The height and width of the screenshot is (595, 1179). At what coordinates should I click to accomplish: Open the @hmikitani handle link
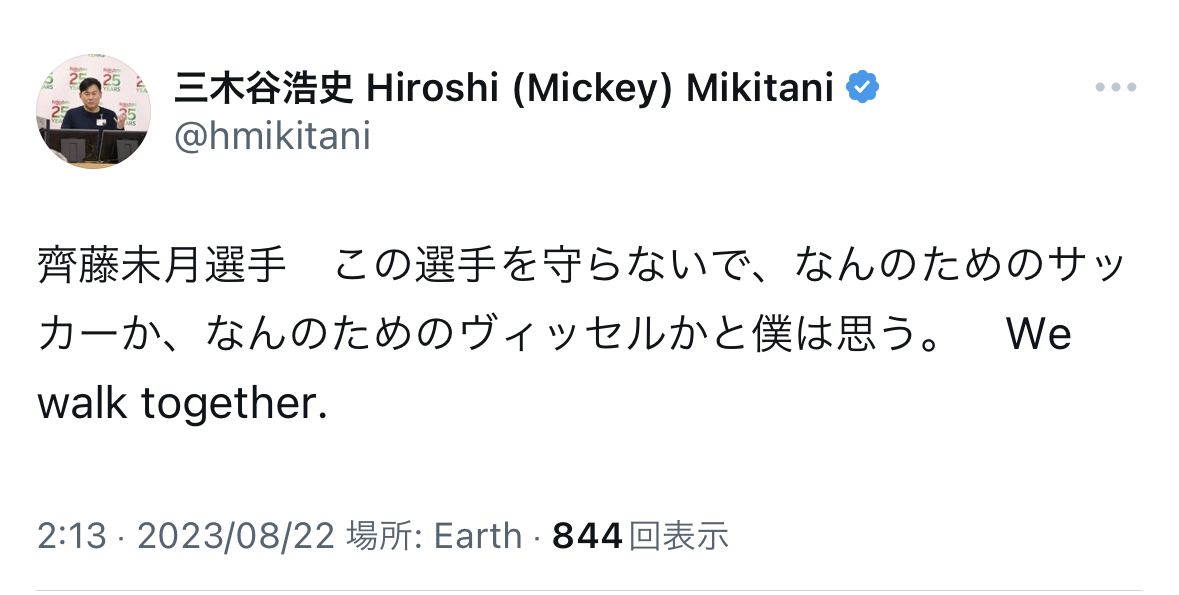click(272, 136)
